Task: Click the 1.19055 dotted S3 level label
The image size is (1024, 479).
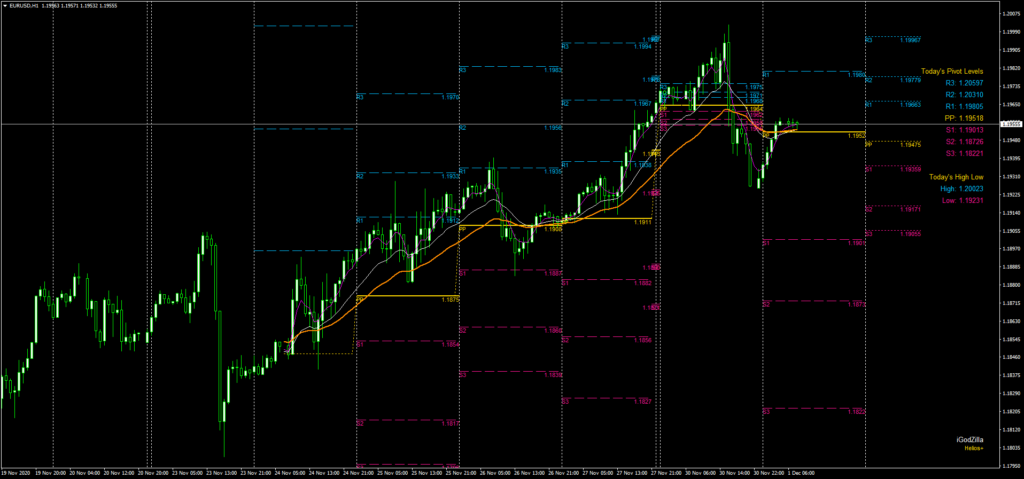Action: pyautogui.click(x=910, y=233)
